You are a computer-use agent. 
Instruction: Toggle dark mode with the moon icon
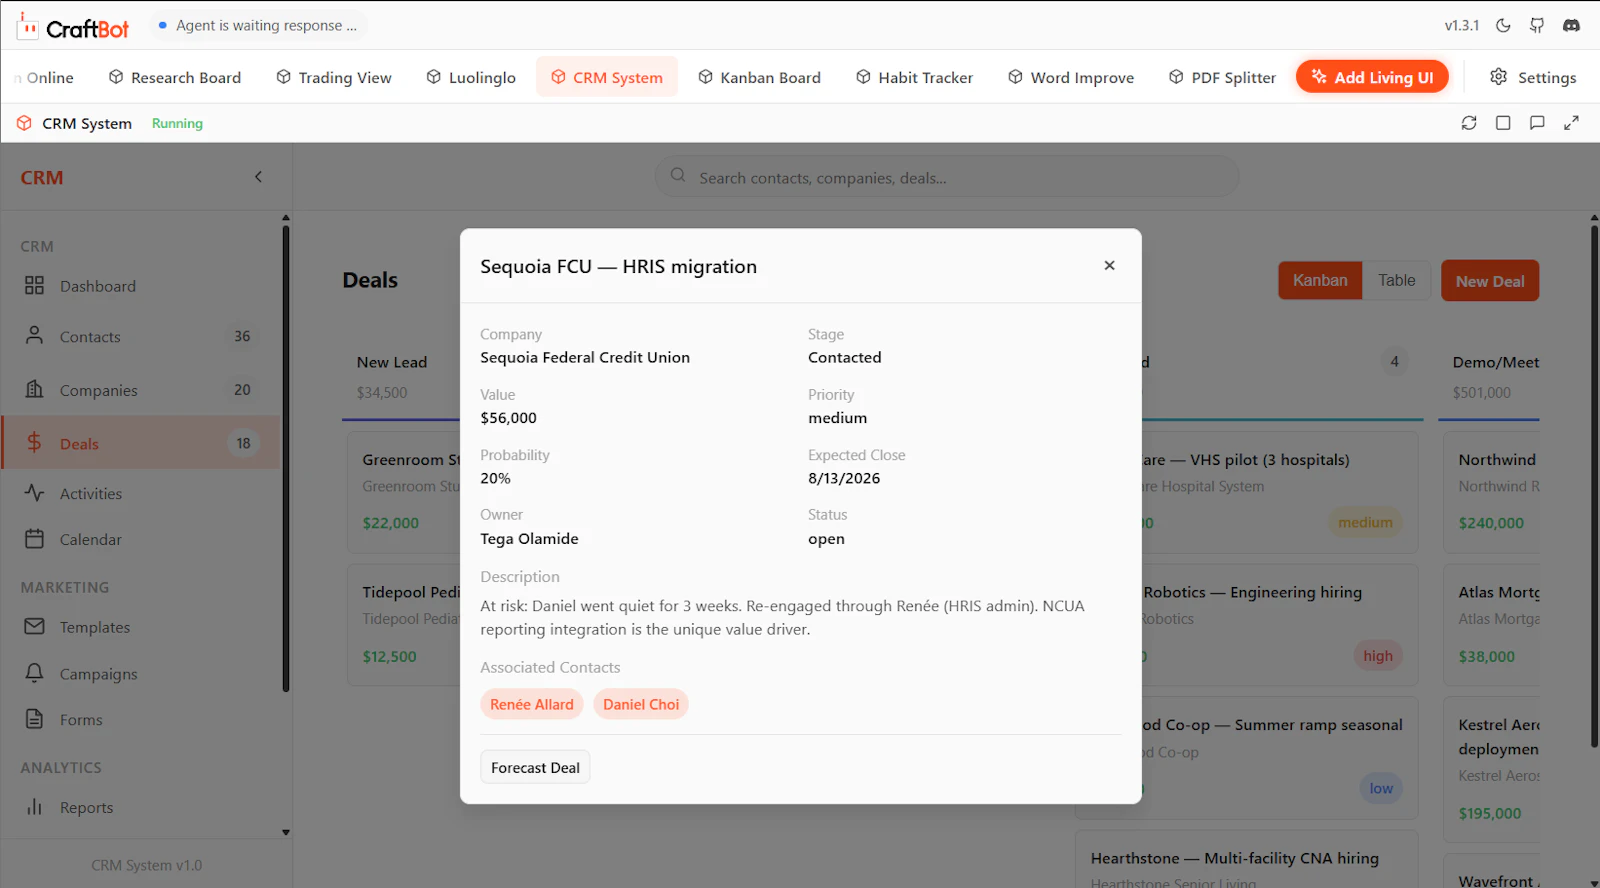[1503, 25]
